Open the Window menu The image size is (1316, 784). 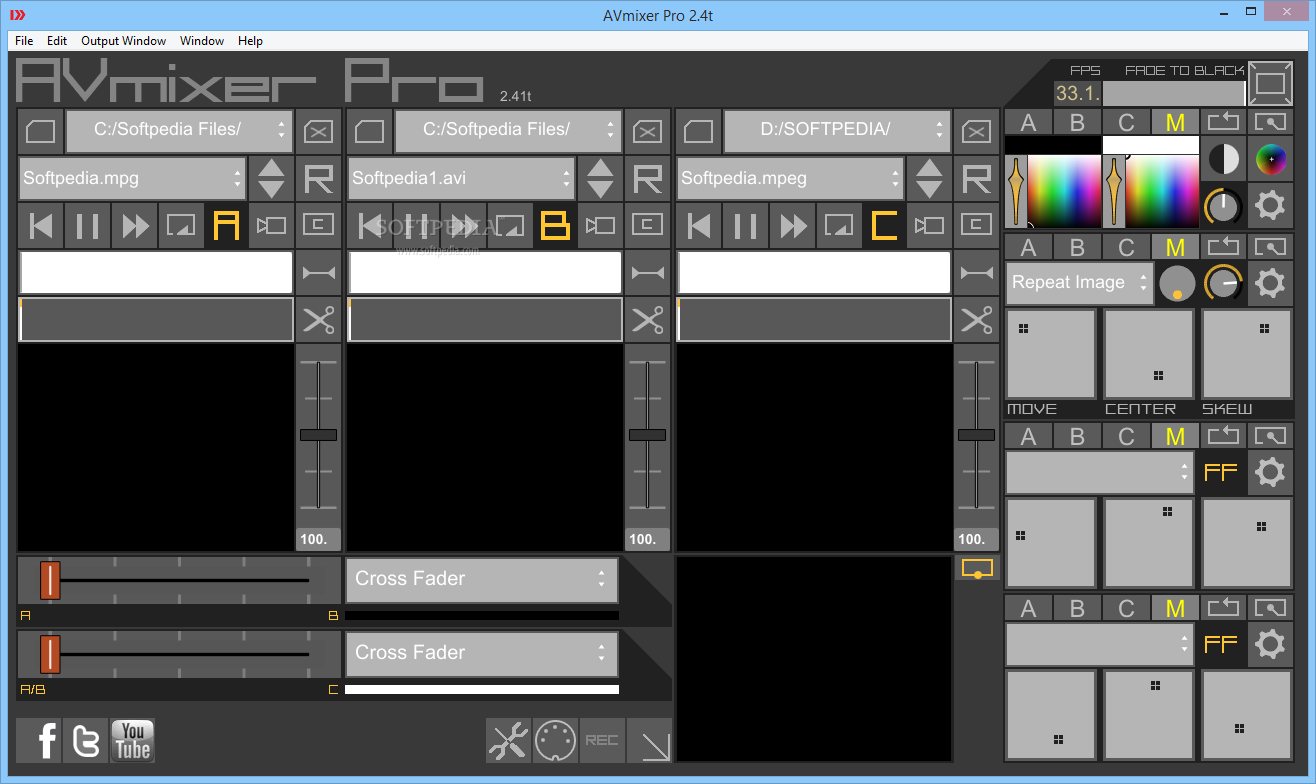tap(202, 41)
